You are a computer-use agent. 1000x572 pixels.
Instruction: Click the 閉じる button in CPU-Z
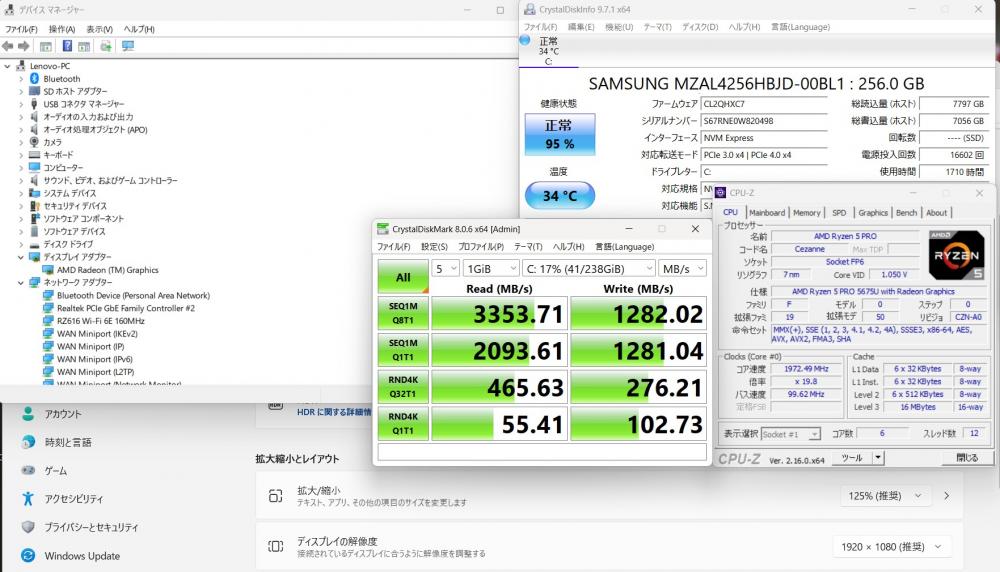(x=967, y=457)
